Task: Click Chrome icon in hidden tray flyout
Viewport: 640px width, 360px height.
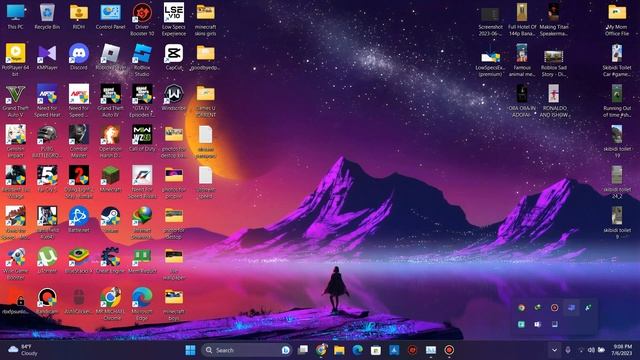Action: tap(521, 307)
